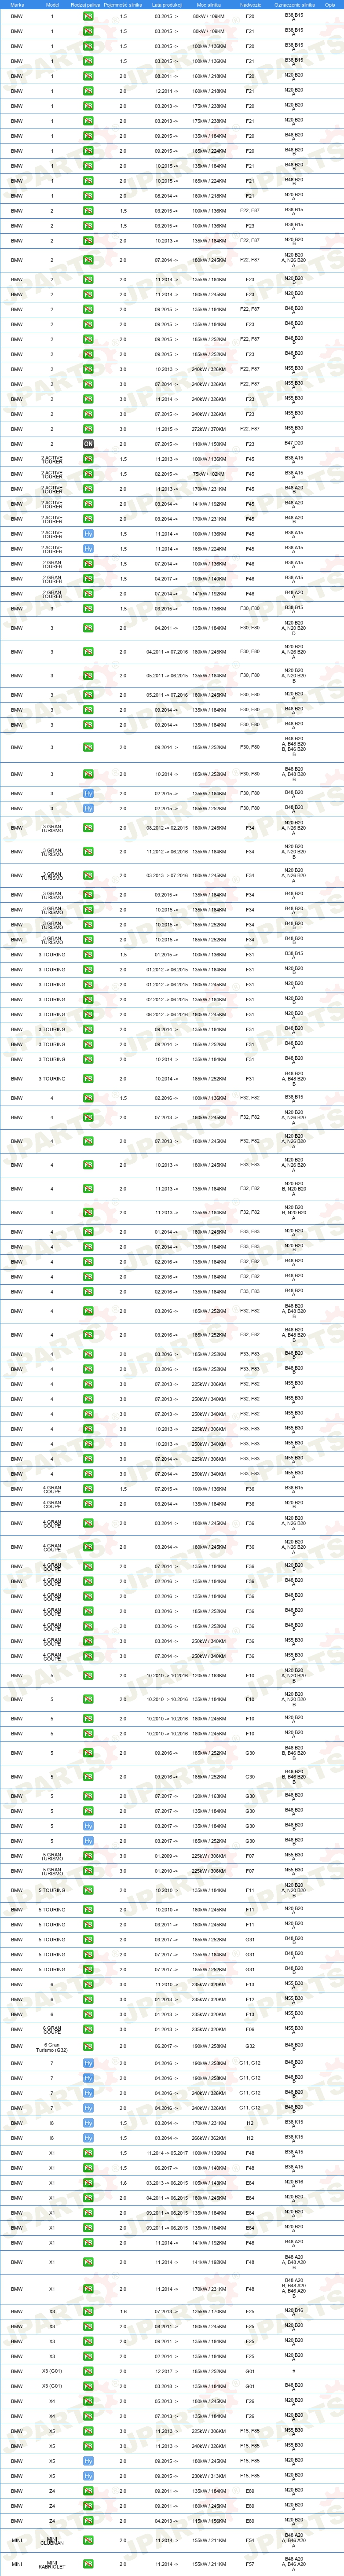Click the 75kW / 102KM power cell

[x=208, y=474]
